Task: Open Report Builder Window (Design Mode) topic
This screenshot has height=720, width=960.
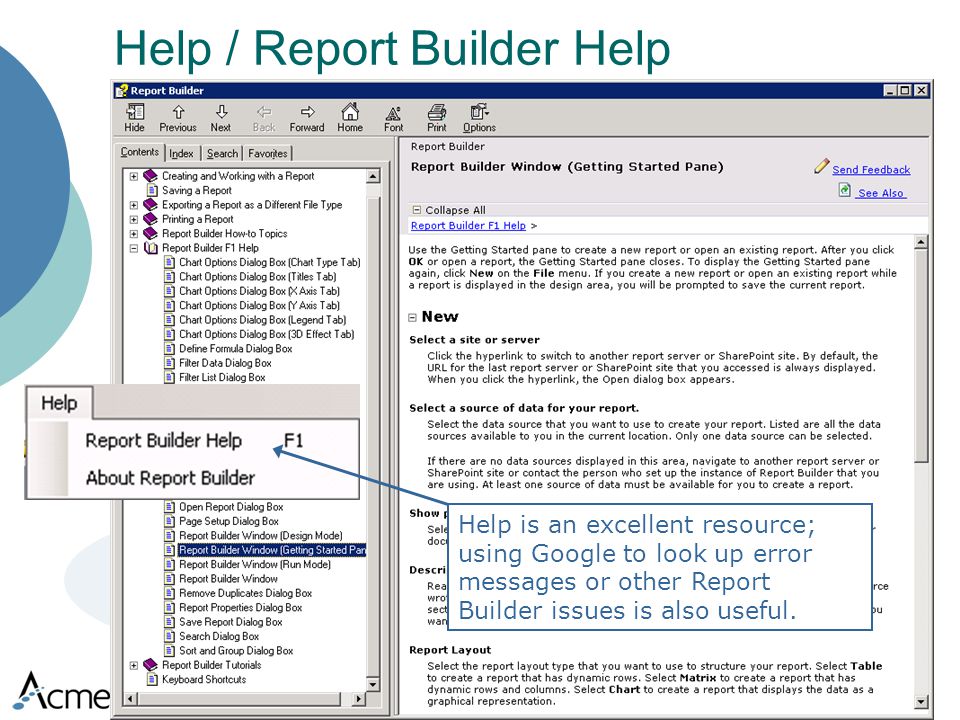Action: (x=261, y=536)
